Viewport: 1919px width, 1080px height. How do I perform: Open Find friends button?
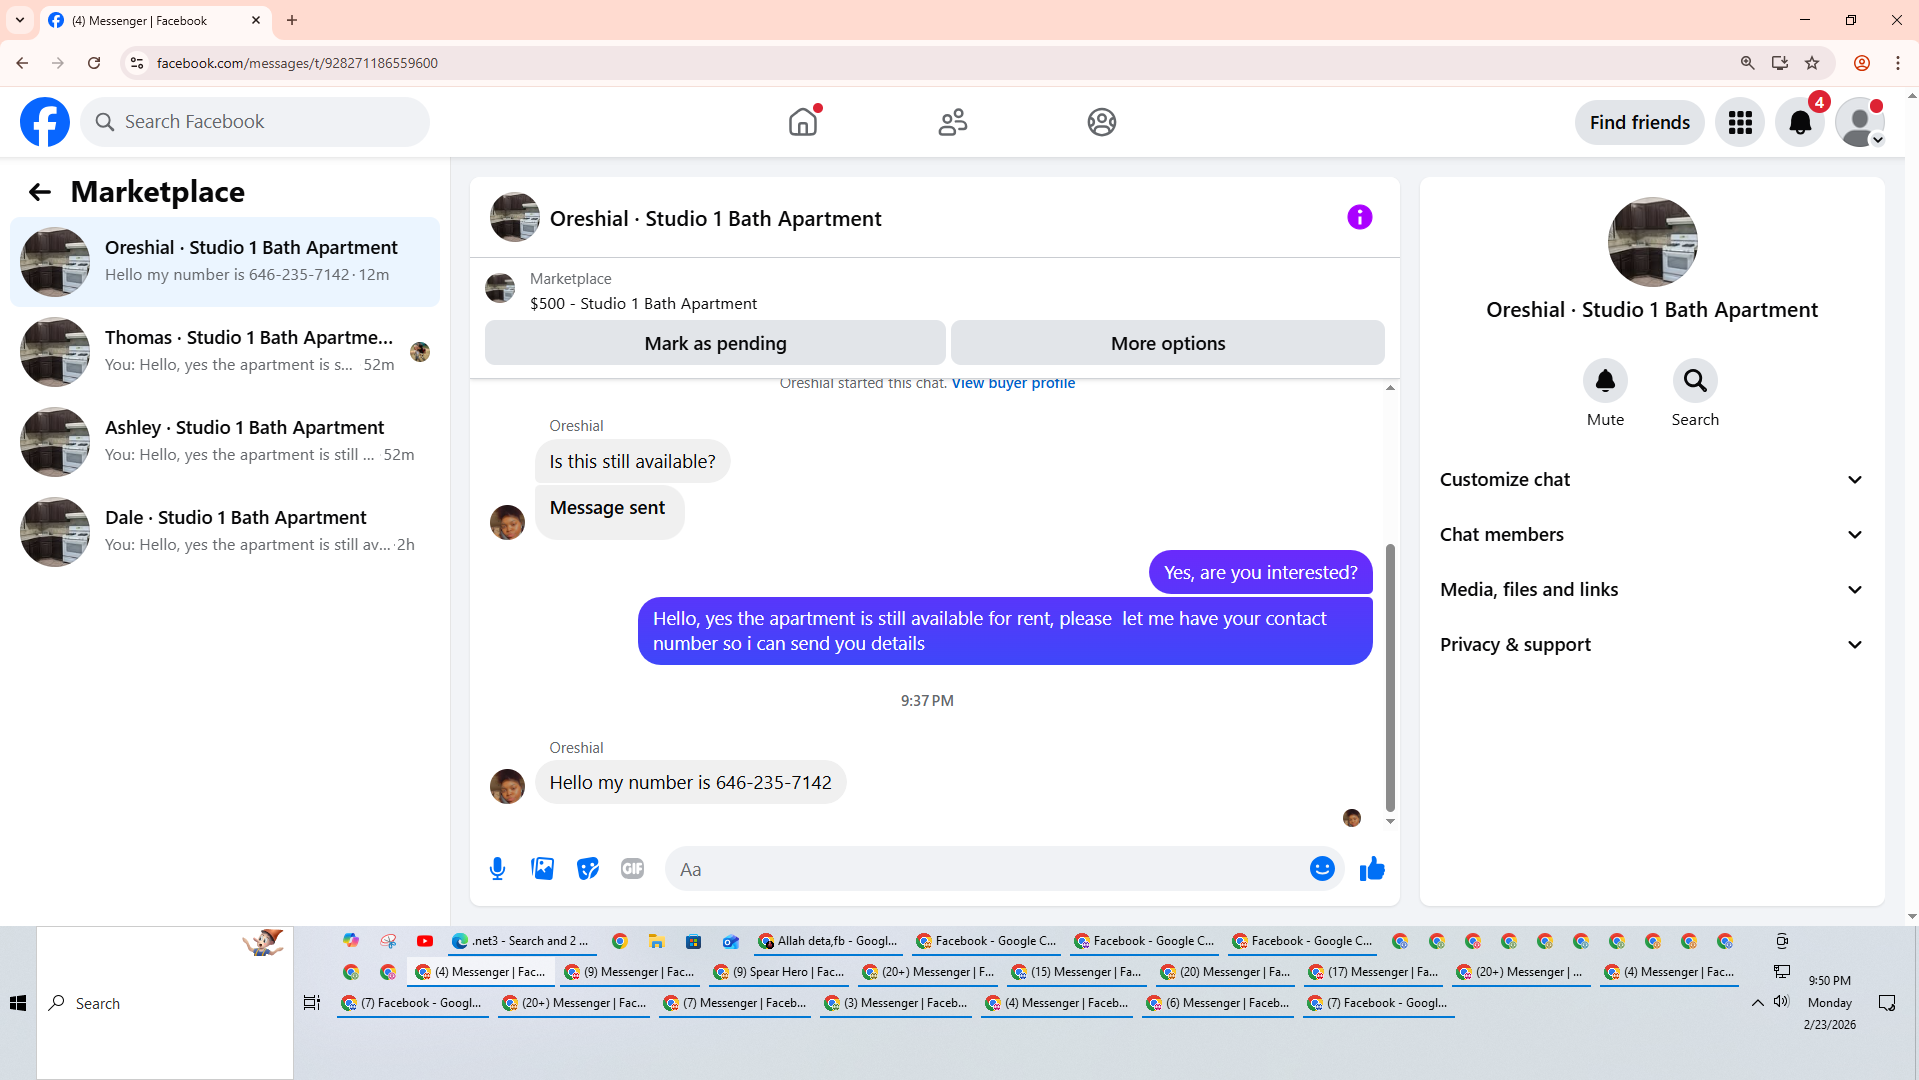(1640, 122)
